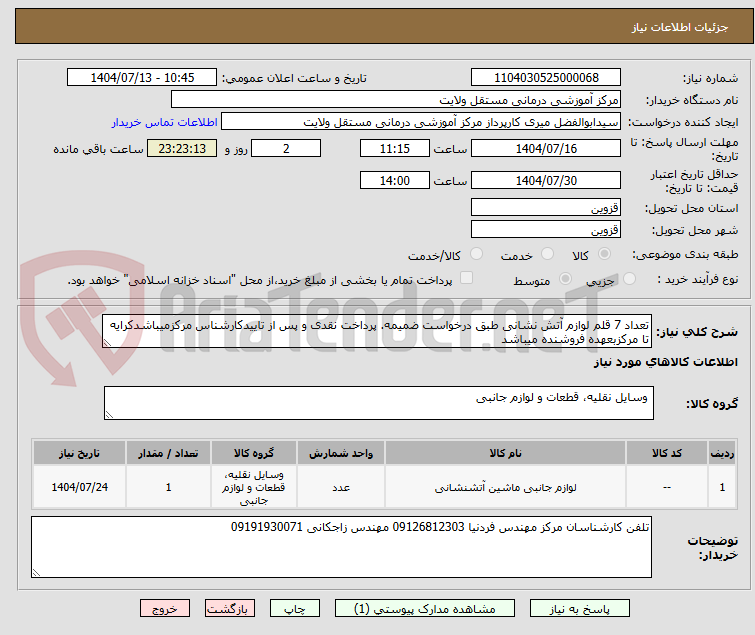
Task: Click the شرح کلی نیاز text area
Action: tap(377, 331)
